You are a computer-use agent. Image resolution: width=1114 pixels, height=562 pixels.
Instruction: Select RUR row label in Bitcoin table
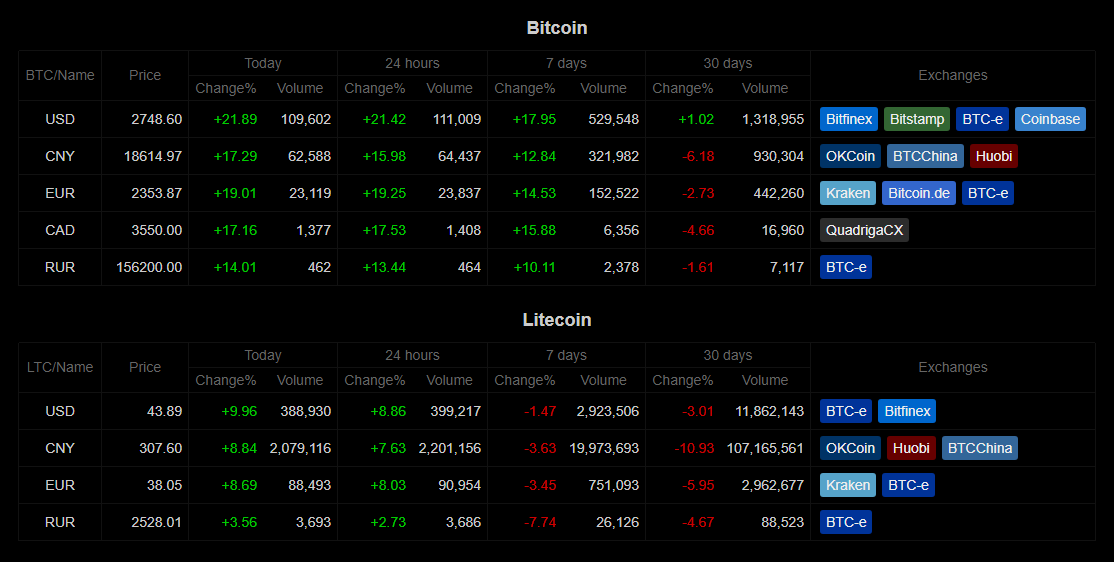60,267
